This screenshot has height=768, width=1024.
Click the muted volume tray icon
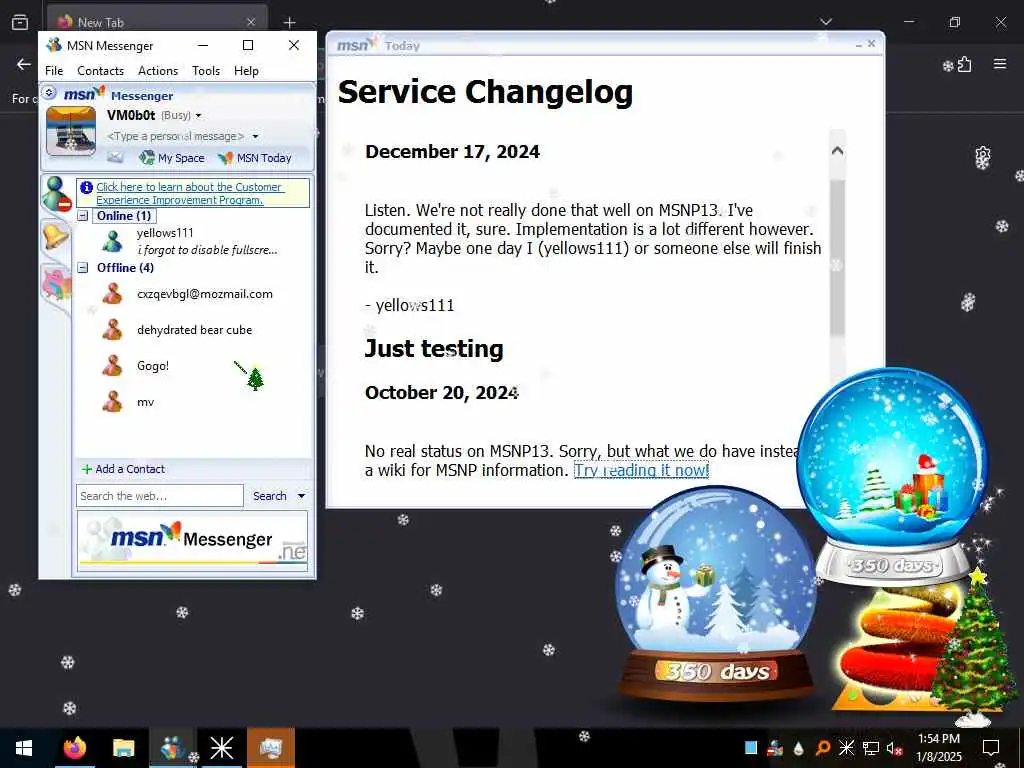894,748
